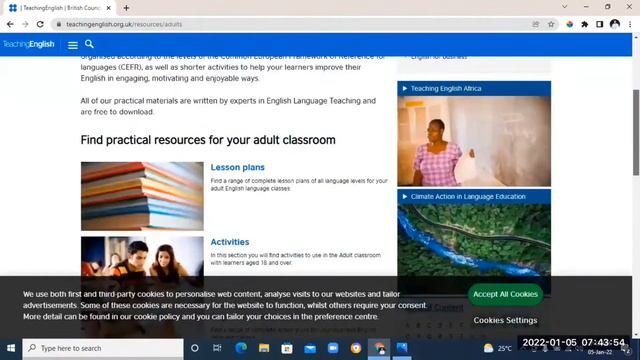Launch Microsoft Edge from taskbar
The height and width of the screenshot is (360, 640).
point(241,348)
